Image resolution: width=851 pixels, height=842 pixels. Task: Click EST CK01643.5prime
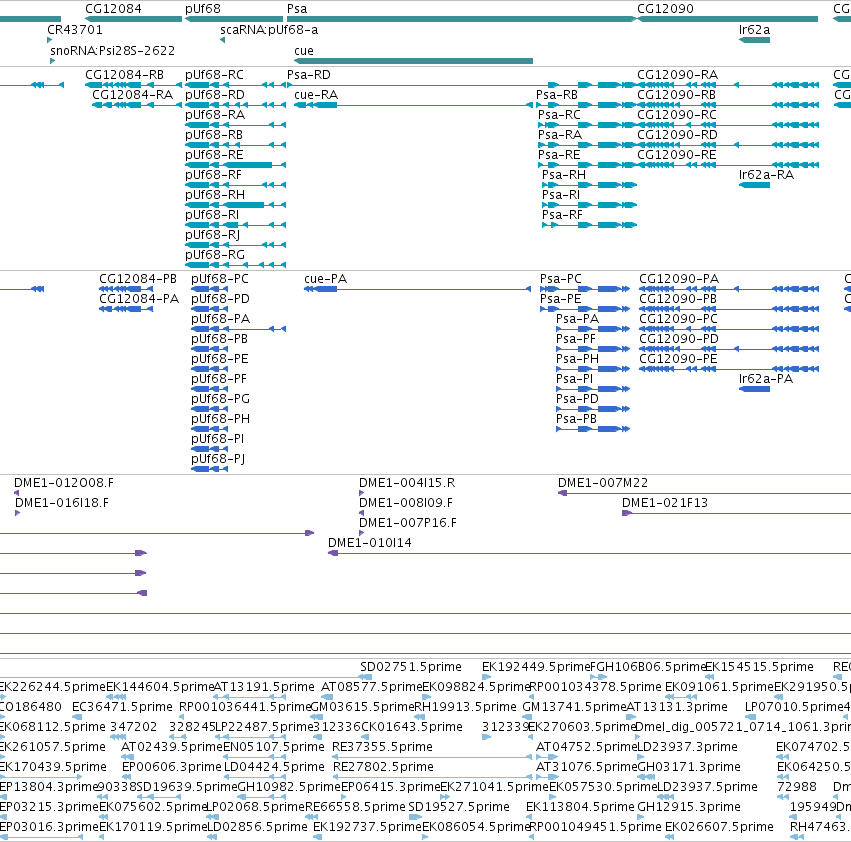[412, 727]
